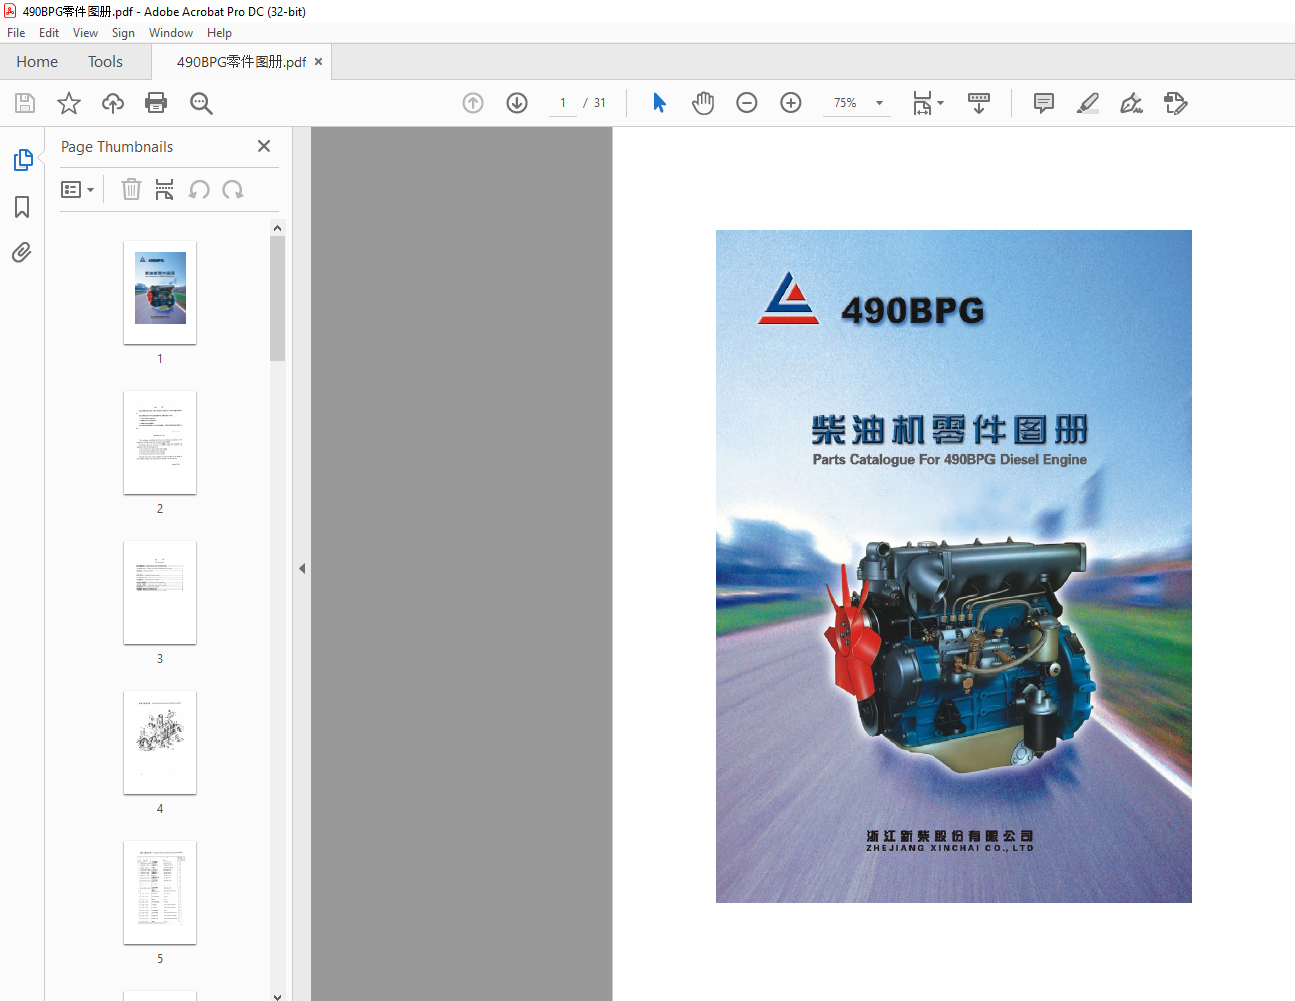Image resolution: width=1295 pixels, height=1001 pixels.
Task: Select page 5 thumbnail
Action: 160,893
